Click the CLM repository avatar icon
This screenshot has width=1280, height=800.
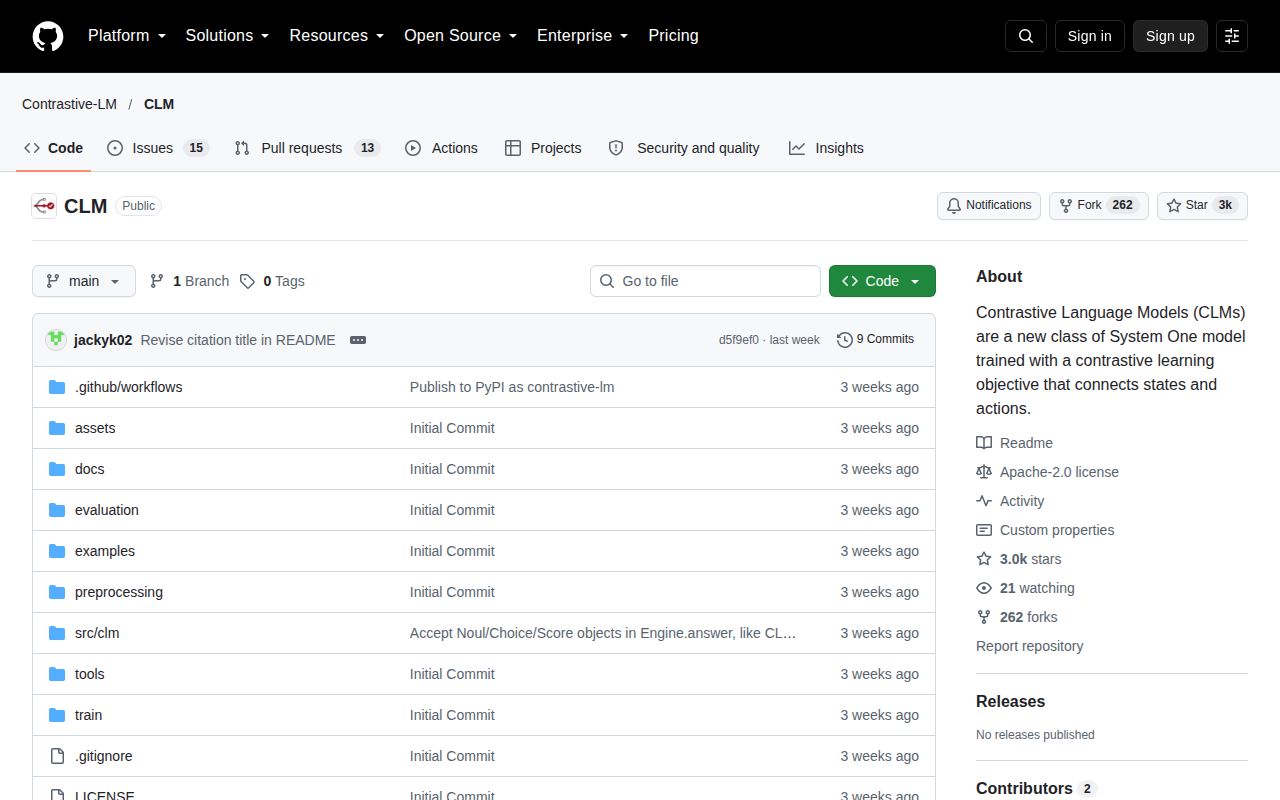[x=44, y=206]
